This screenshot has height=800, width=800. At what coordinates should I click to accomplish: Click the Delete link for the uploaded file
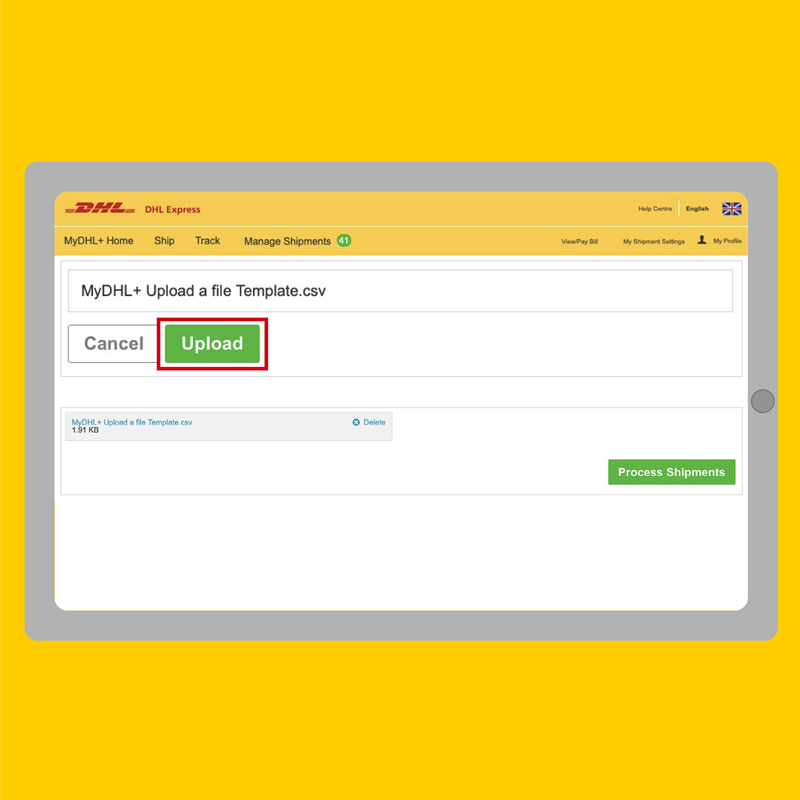tap(374, 422)
